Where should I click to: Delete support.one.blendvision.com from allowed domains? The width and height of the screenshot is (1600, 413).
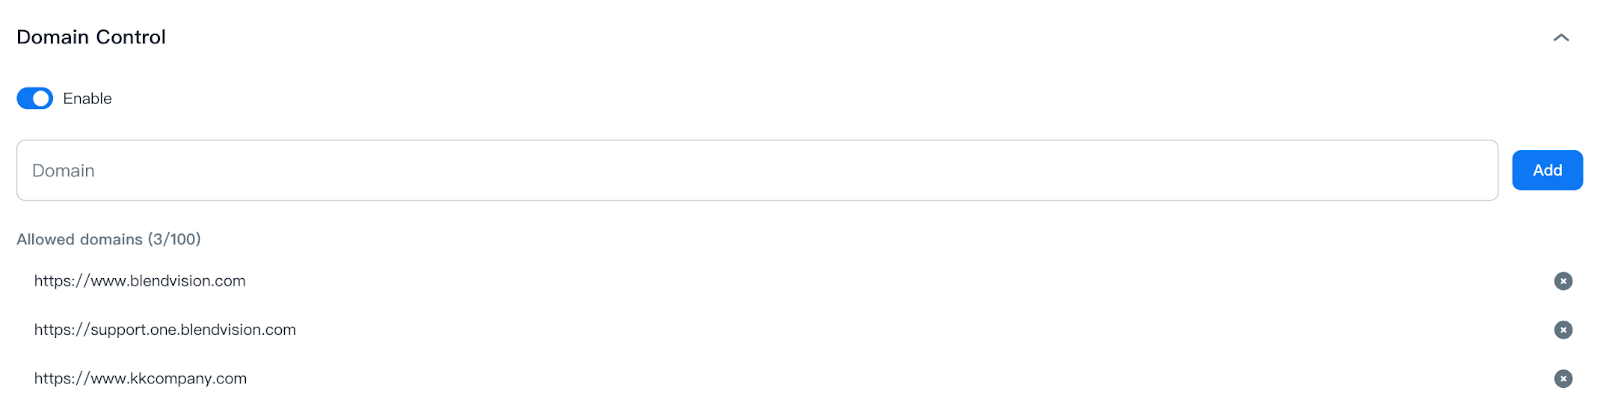(1563, 330)
